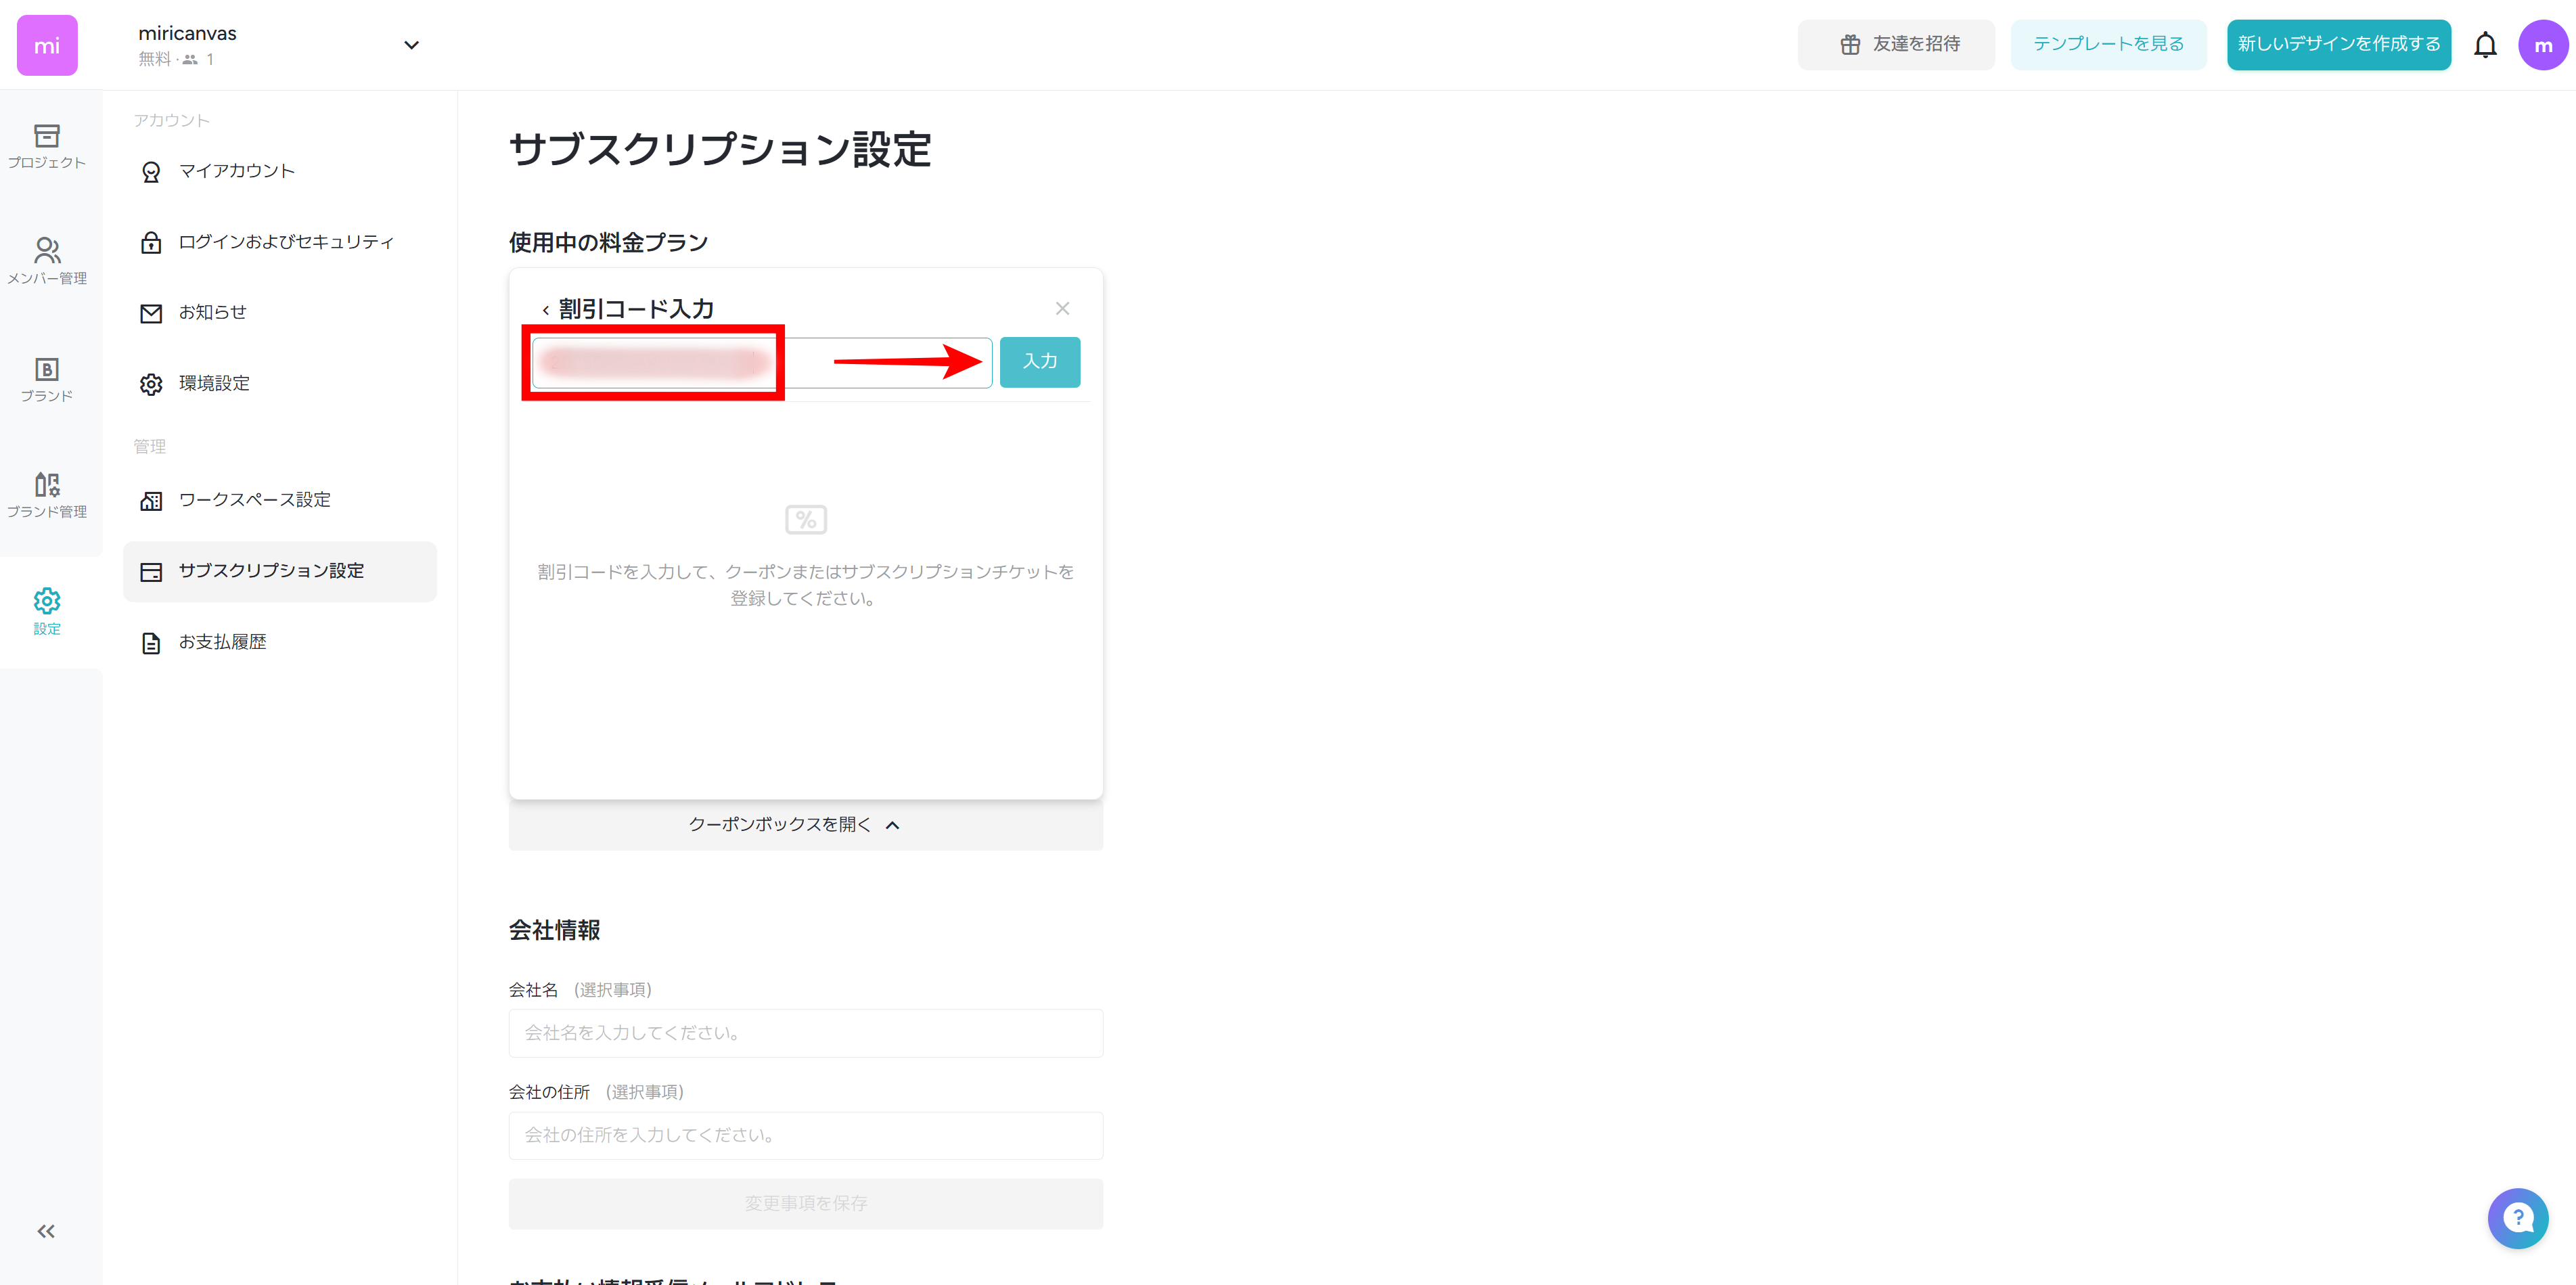Click the 会社名 input field

[805, 1033]
